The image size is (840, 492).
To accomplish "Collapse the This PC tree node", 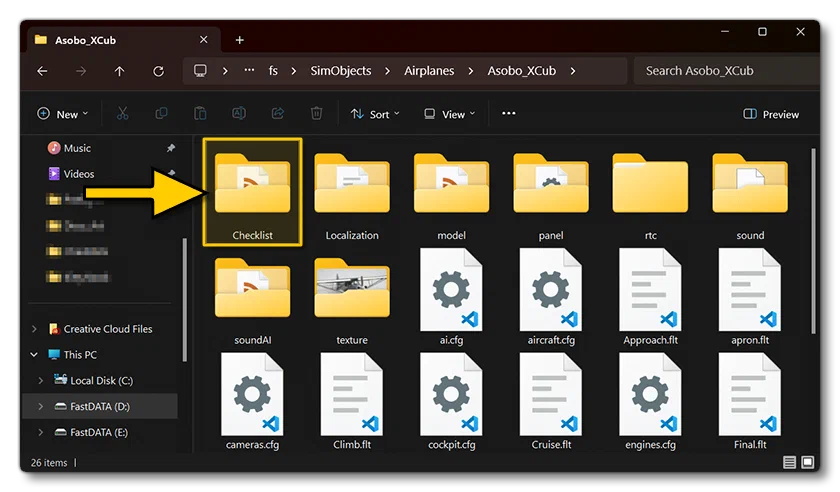I will (34, 355).
